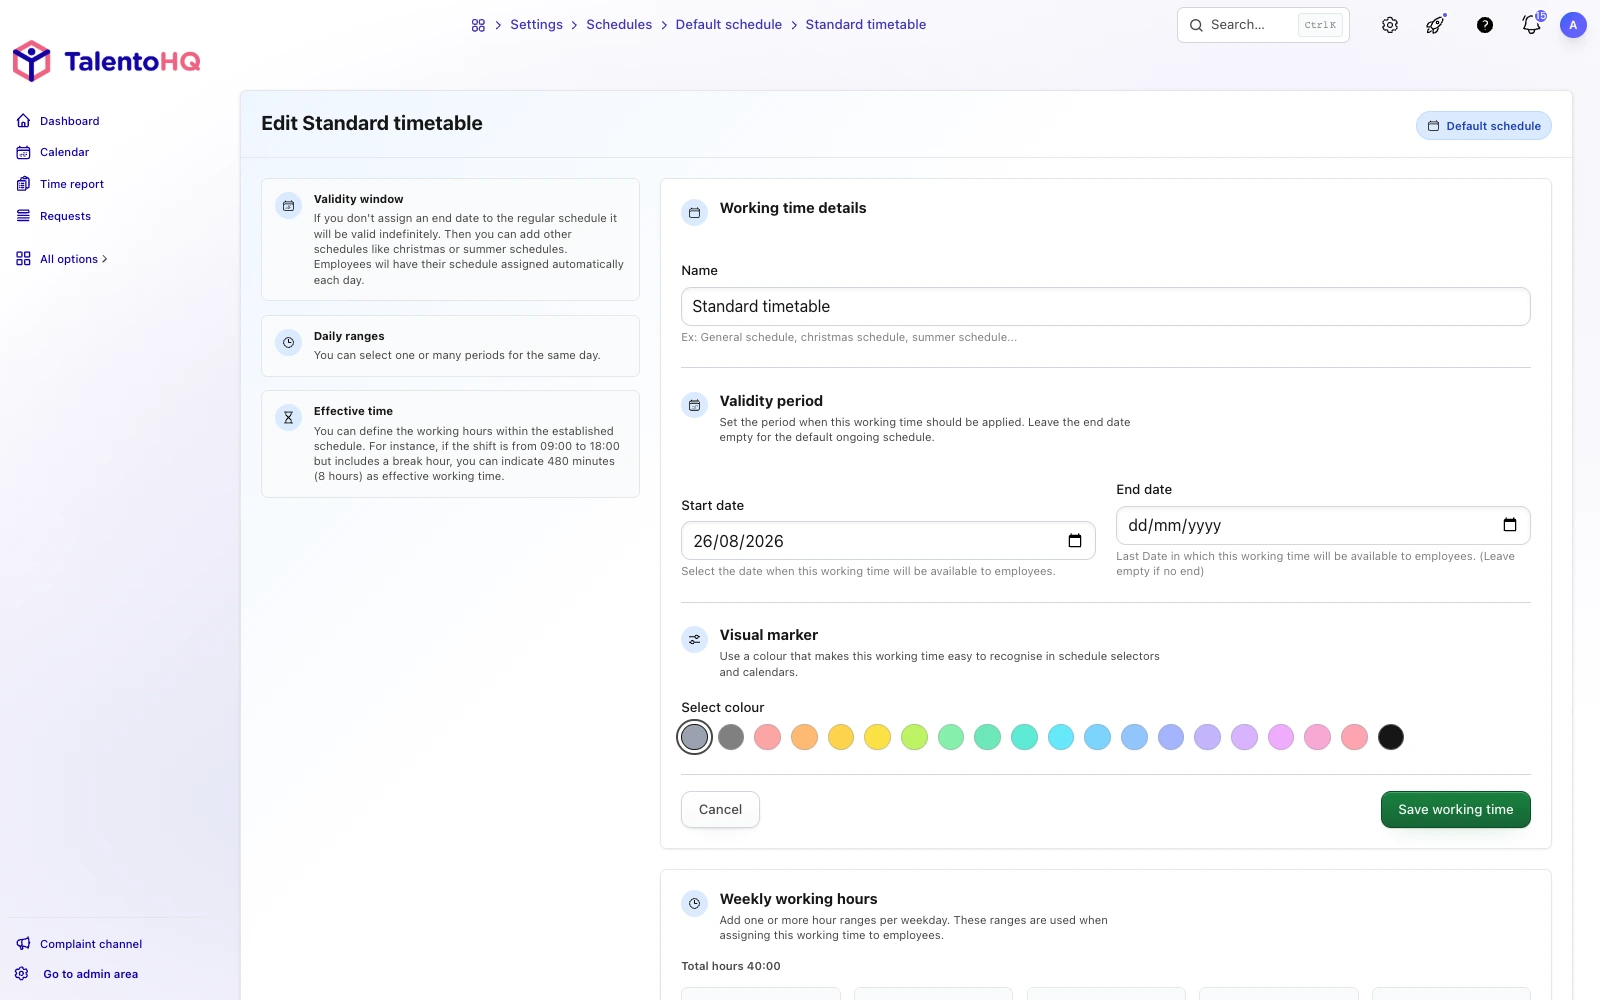Viewport: 1600px width, 1000px height.
Task: Click the Visual marker sliders icon
Action: (x=694, y=640)
